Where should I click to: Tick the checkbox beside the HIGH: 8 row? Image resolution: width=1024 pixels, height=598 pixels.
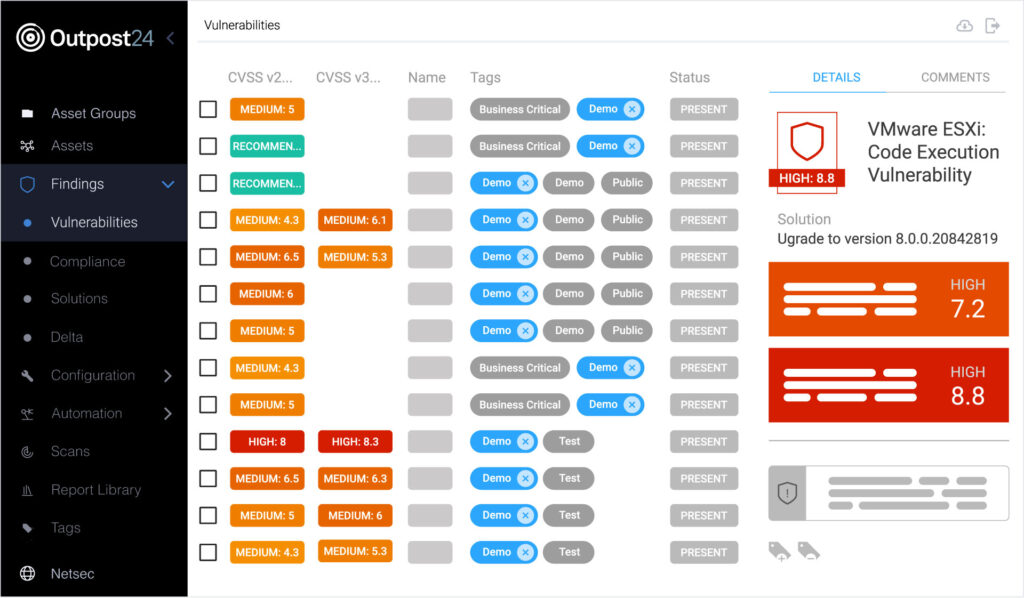(x=208, y=441)
